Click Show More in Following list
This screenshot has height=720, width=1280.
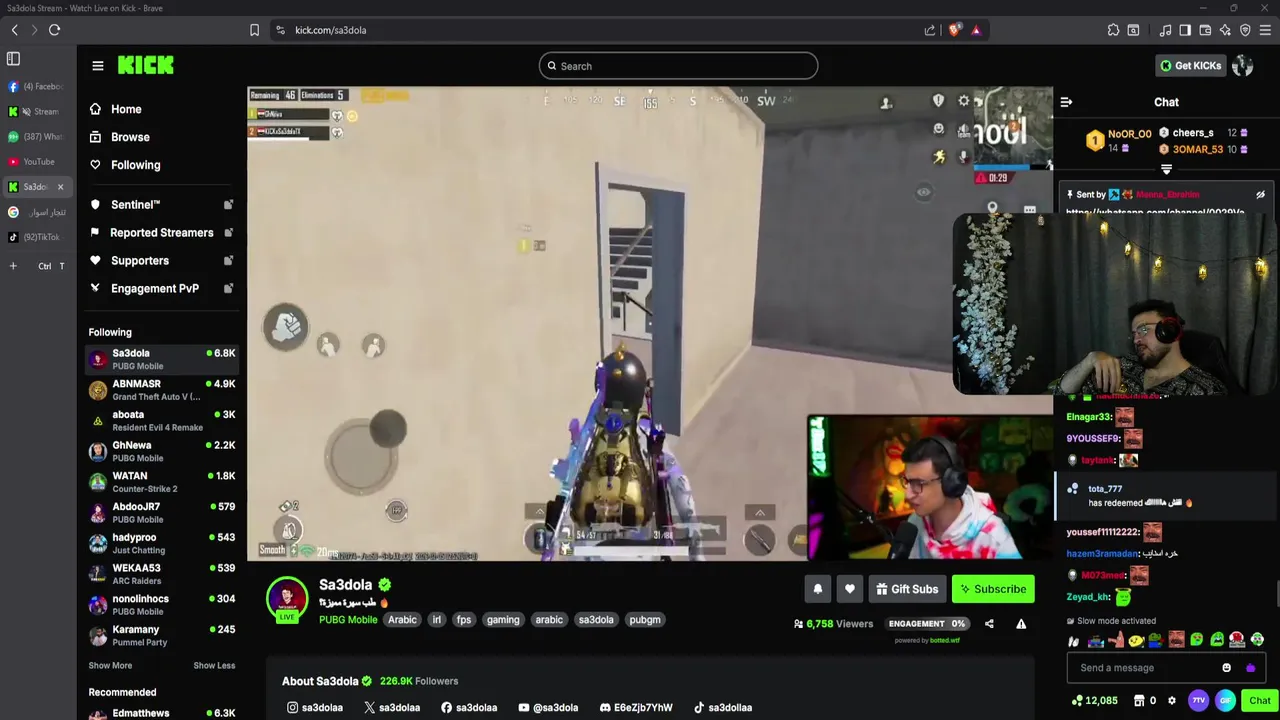tap(110, 665)
